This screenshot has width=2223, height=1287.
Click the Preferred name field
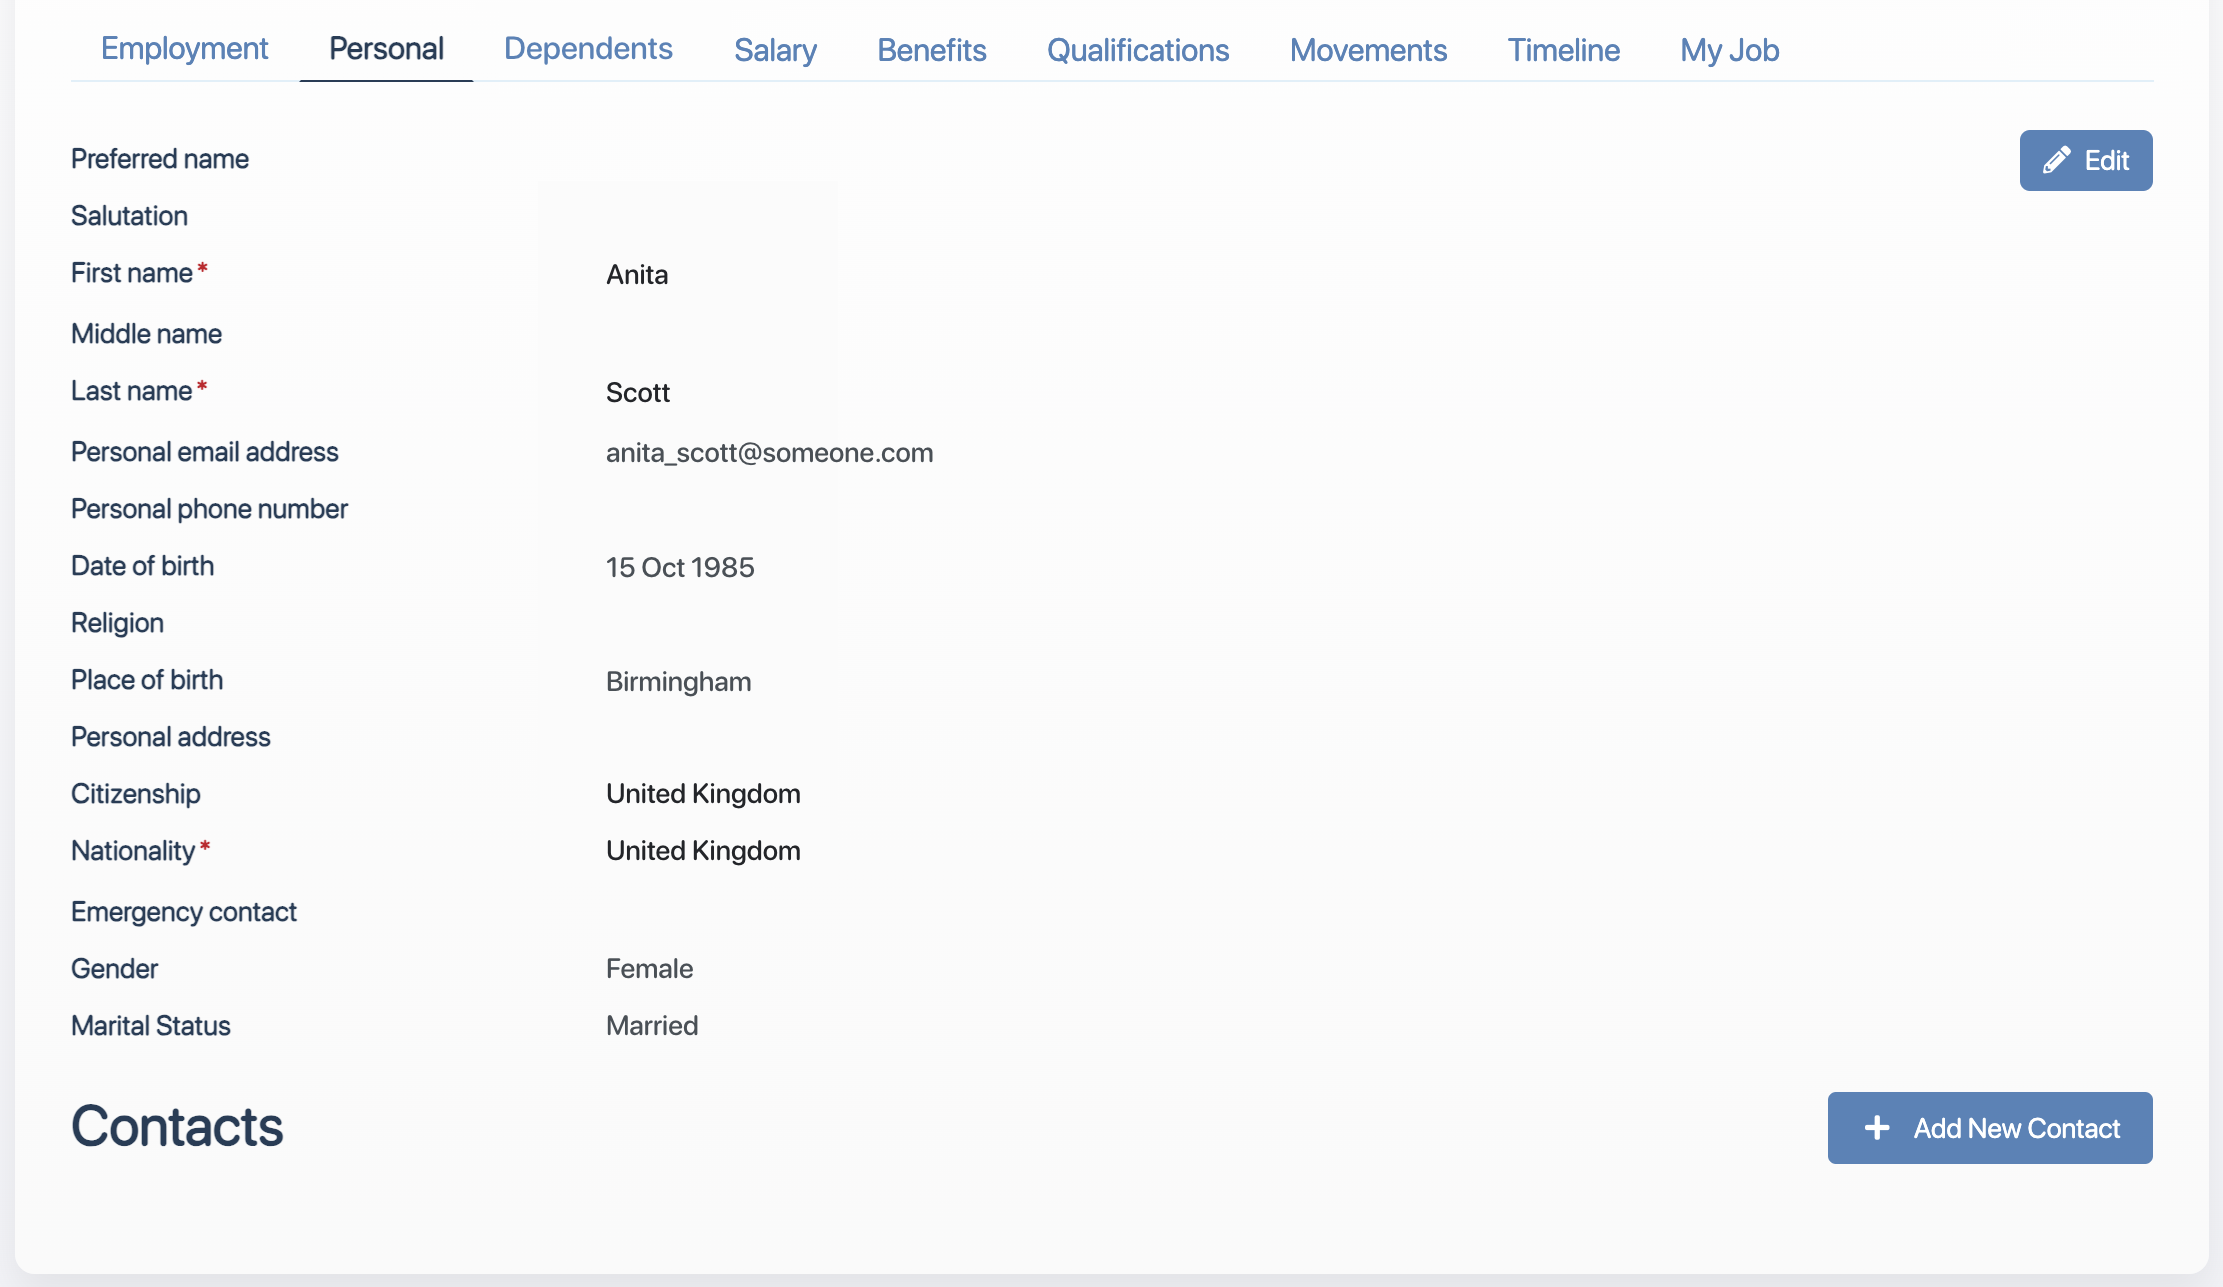(160, 158)
